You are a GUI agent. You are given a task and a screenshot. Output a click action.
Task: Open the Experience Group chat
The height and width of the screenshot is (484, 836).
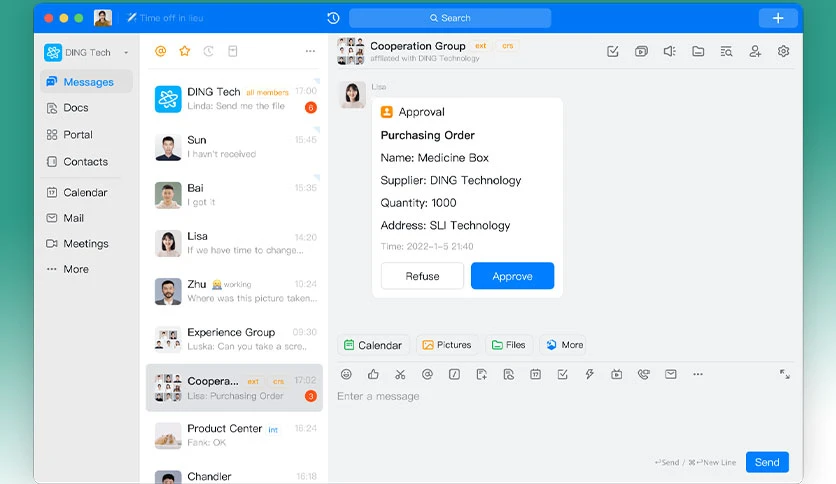234,339
